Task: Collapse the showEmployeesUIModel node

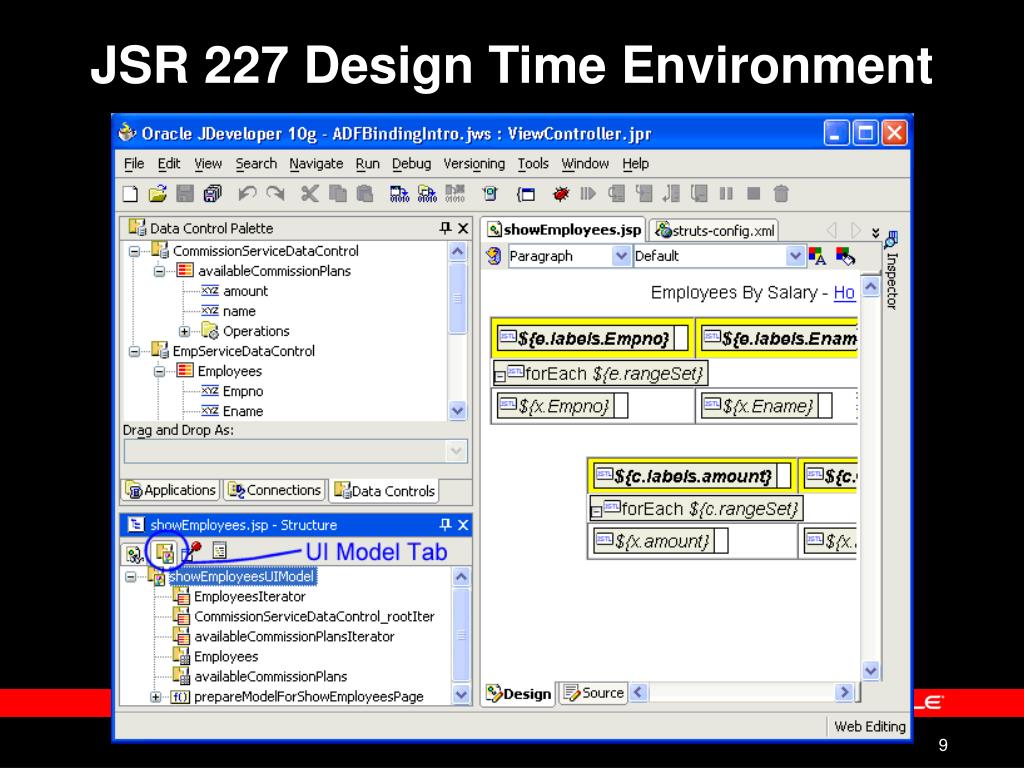Action: [131, 577]
